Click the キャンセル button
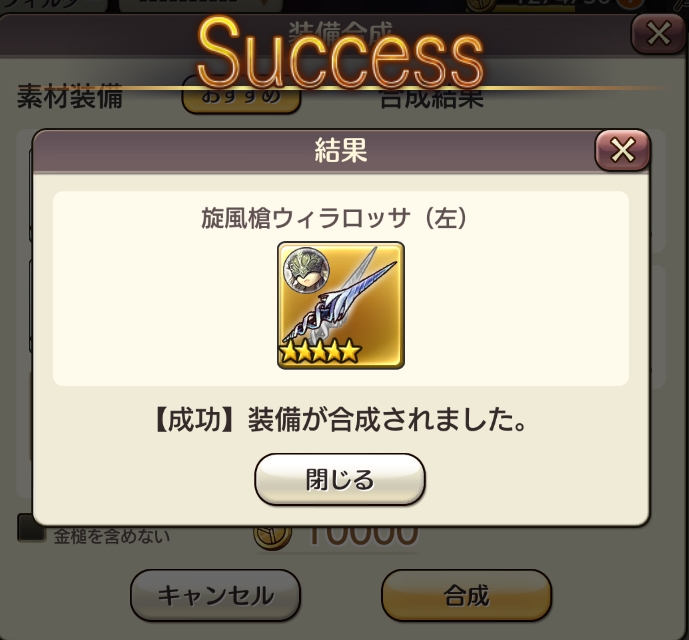The width and height of the screenshot is (689, 640). point(215,596)
